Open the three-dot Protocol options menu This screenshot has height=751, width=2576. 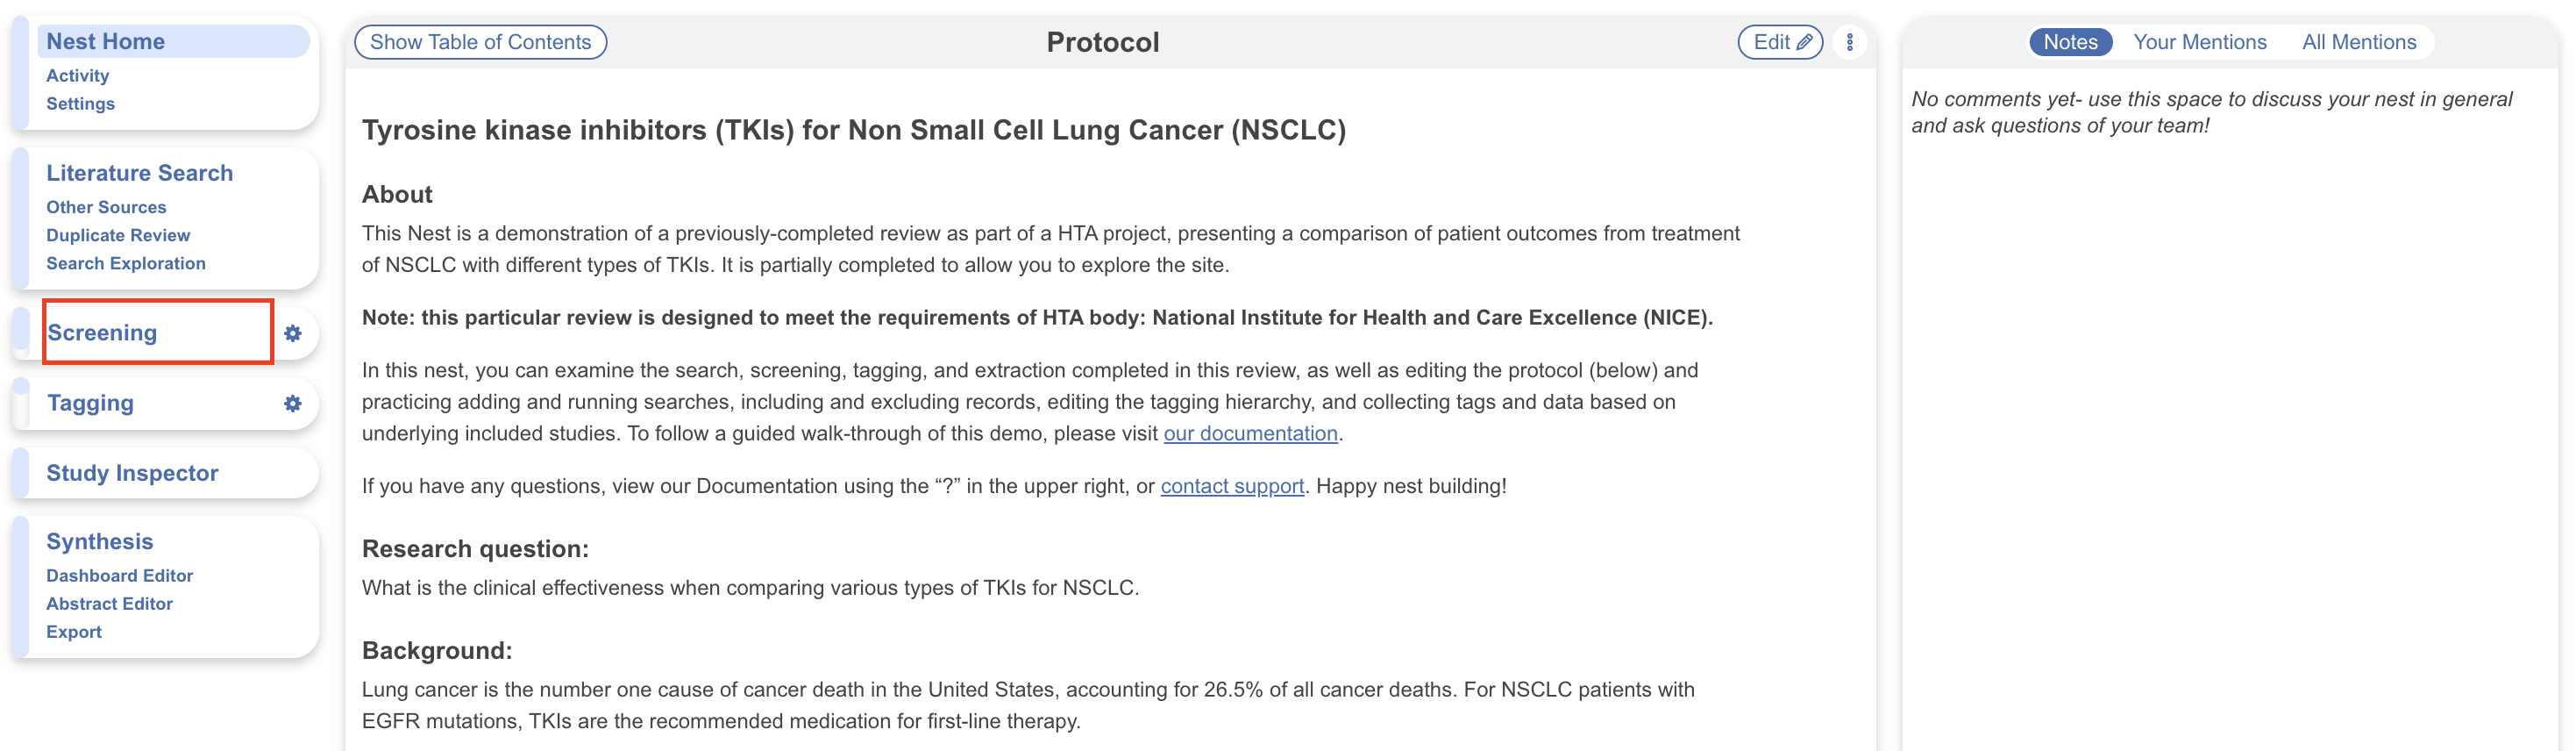pyautogui.click(x=1849, y=42)
